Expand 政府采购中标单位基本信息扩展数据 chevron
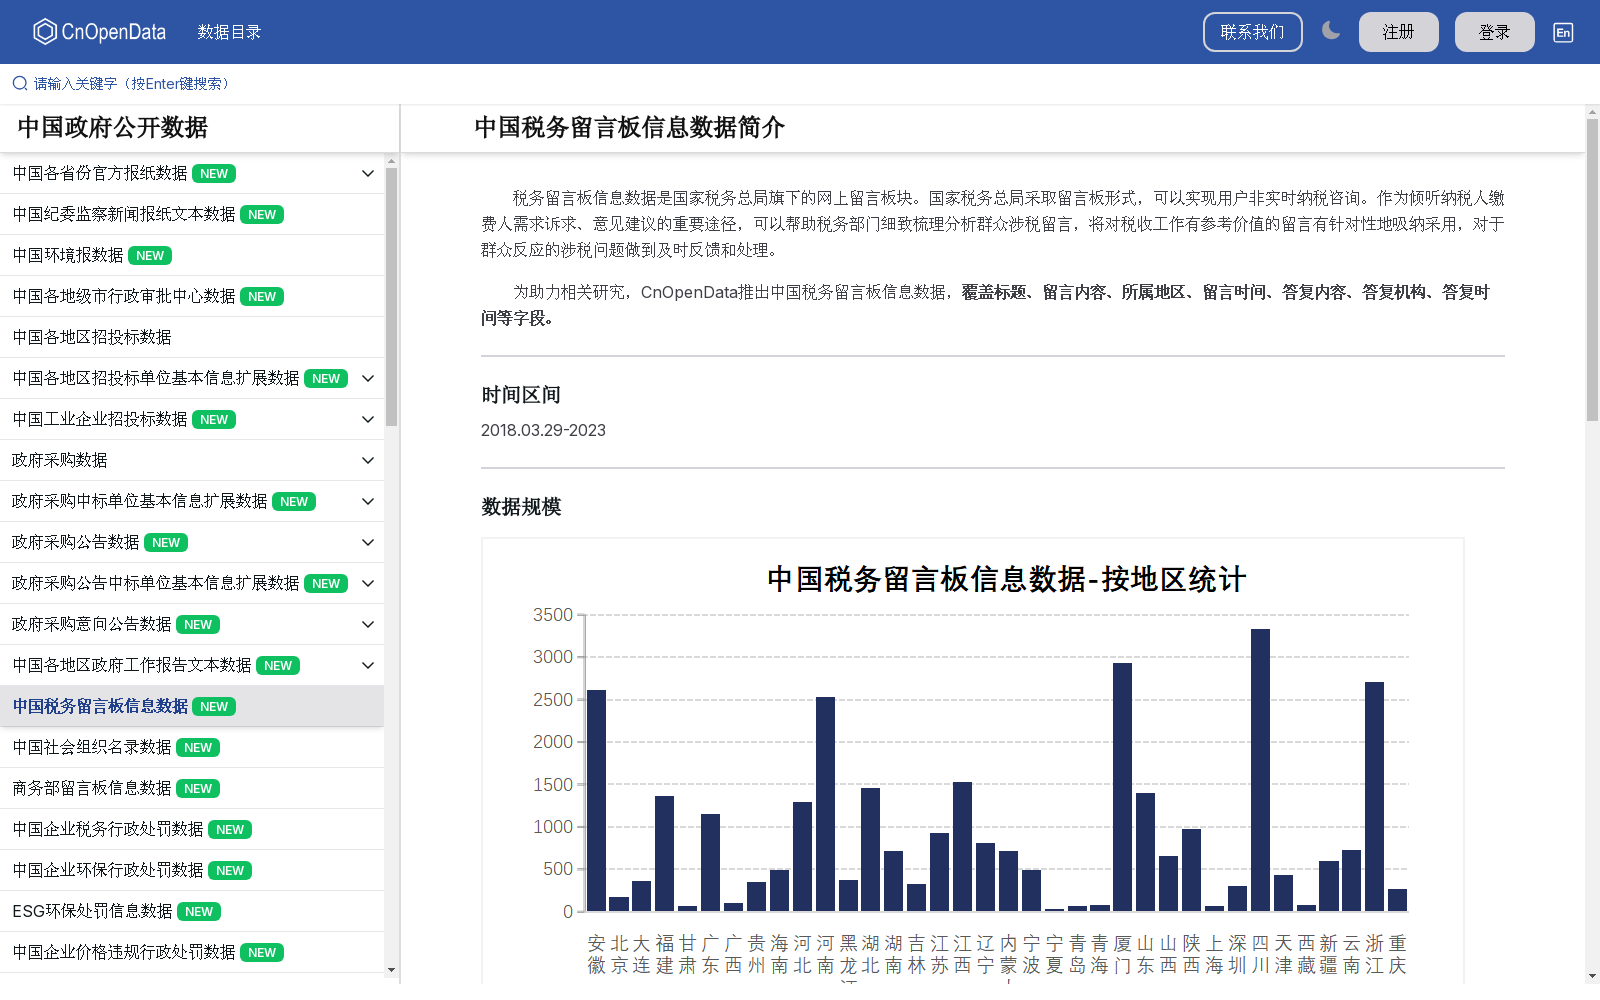 pyautogui.click(x=368, y=502)
